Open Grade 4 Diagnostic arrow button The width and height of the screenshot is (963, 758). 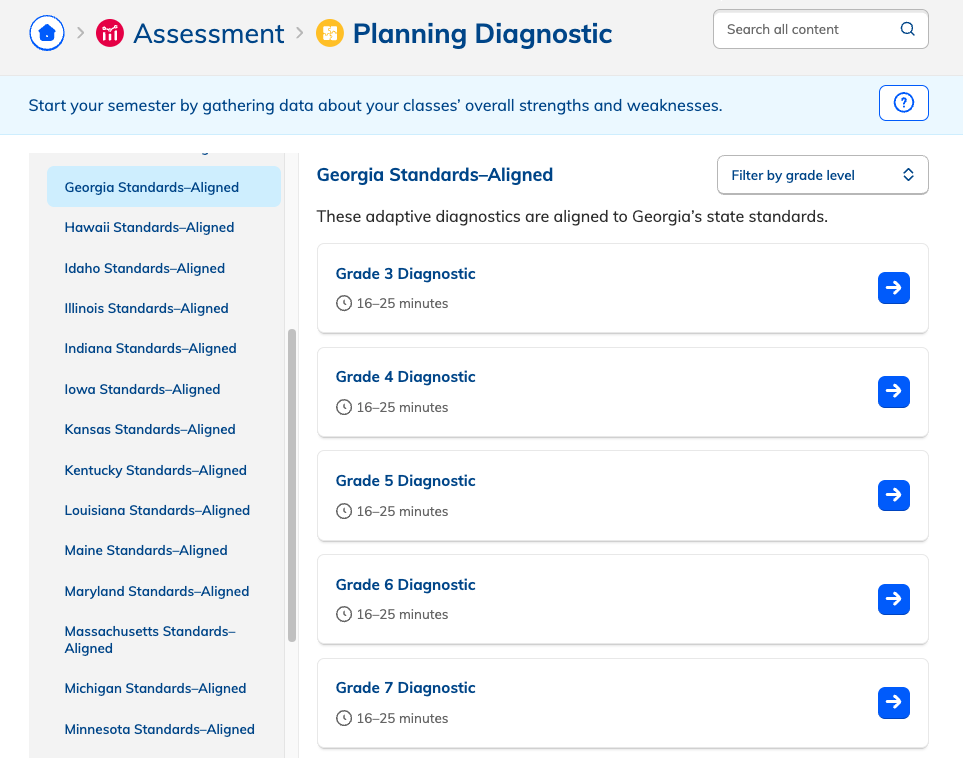[894, 392]
